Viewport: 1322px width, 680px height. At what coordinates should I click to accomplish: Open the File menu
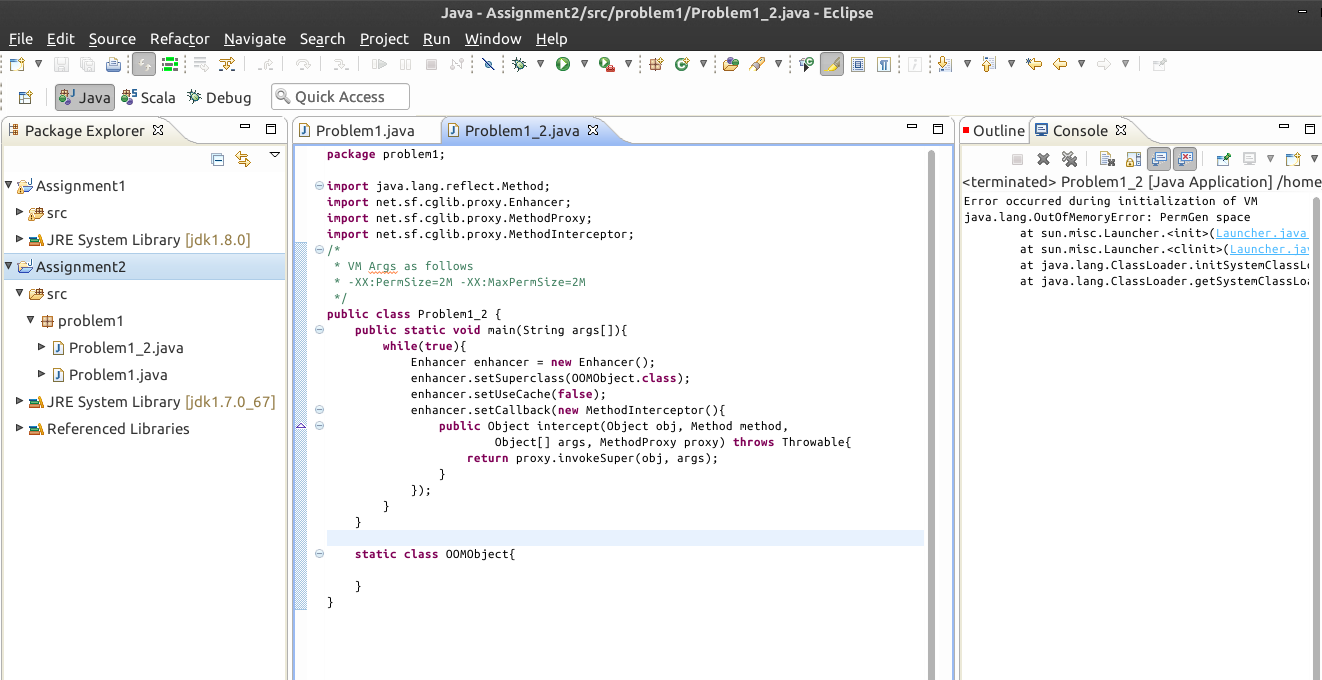pos(20,39)
